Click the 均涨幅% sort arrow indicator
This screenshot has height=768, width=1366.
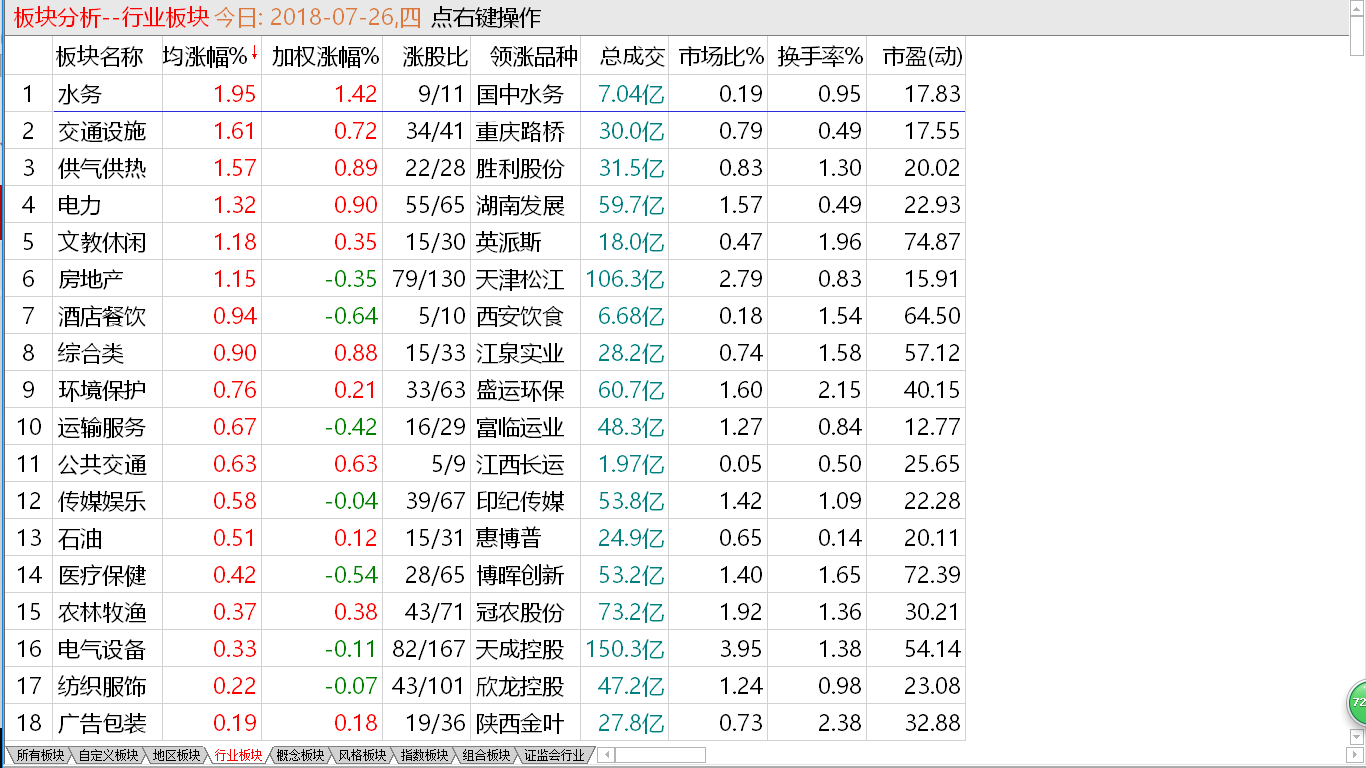tap(254, 54)
